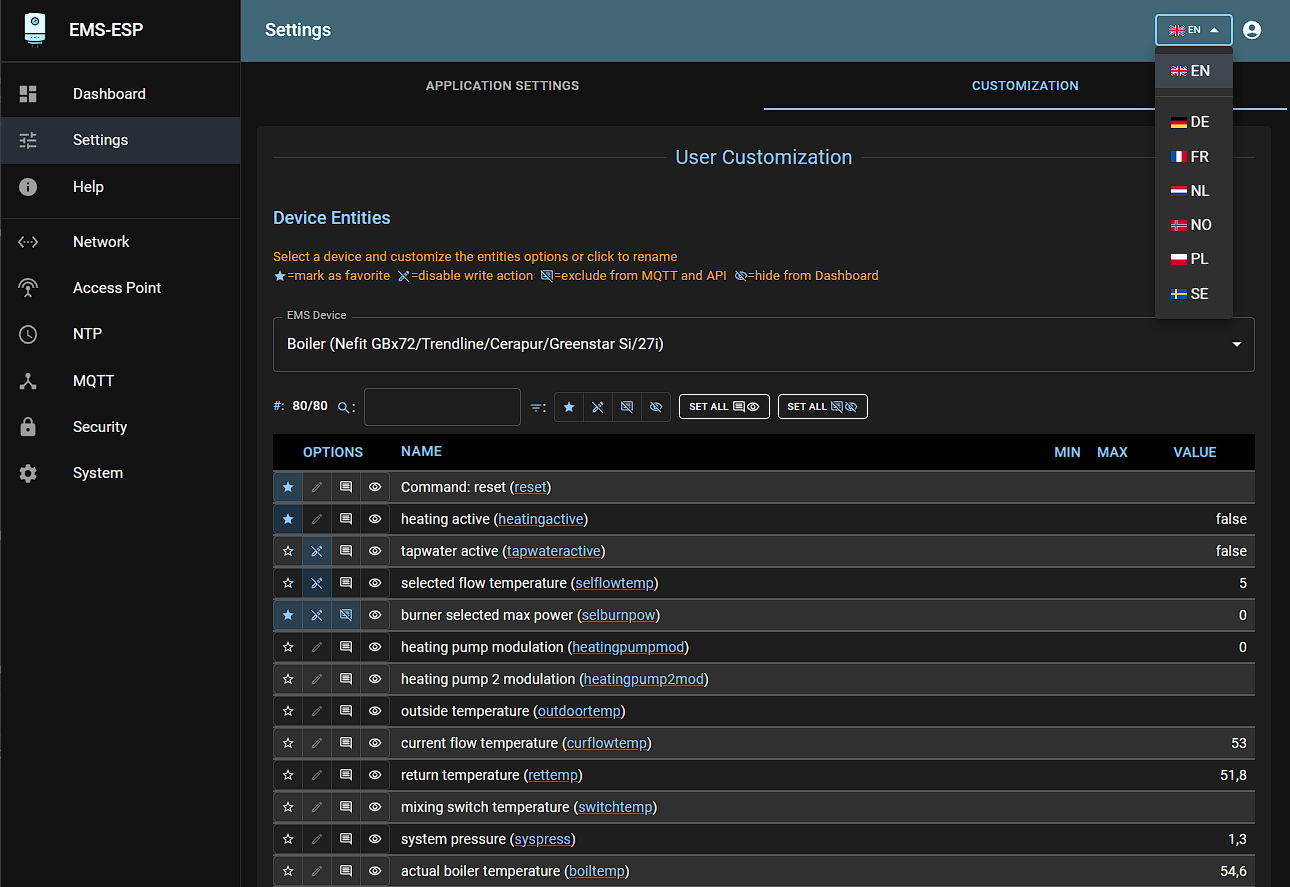This screenshot has height=887, width=1290.
Task: Mark tapwater active as favorite
Action: coord(288,550)
